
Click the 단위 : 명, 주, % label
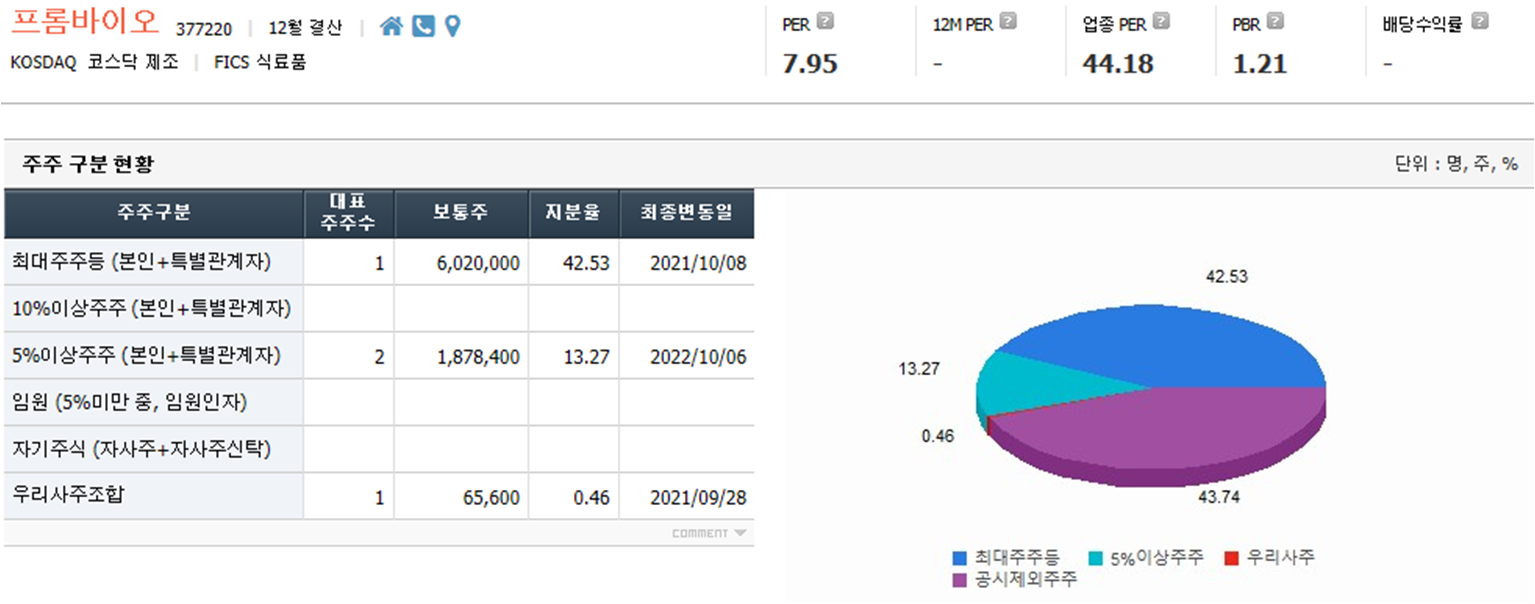(1456, 164)
